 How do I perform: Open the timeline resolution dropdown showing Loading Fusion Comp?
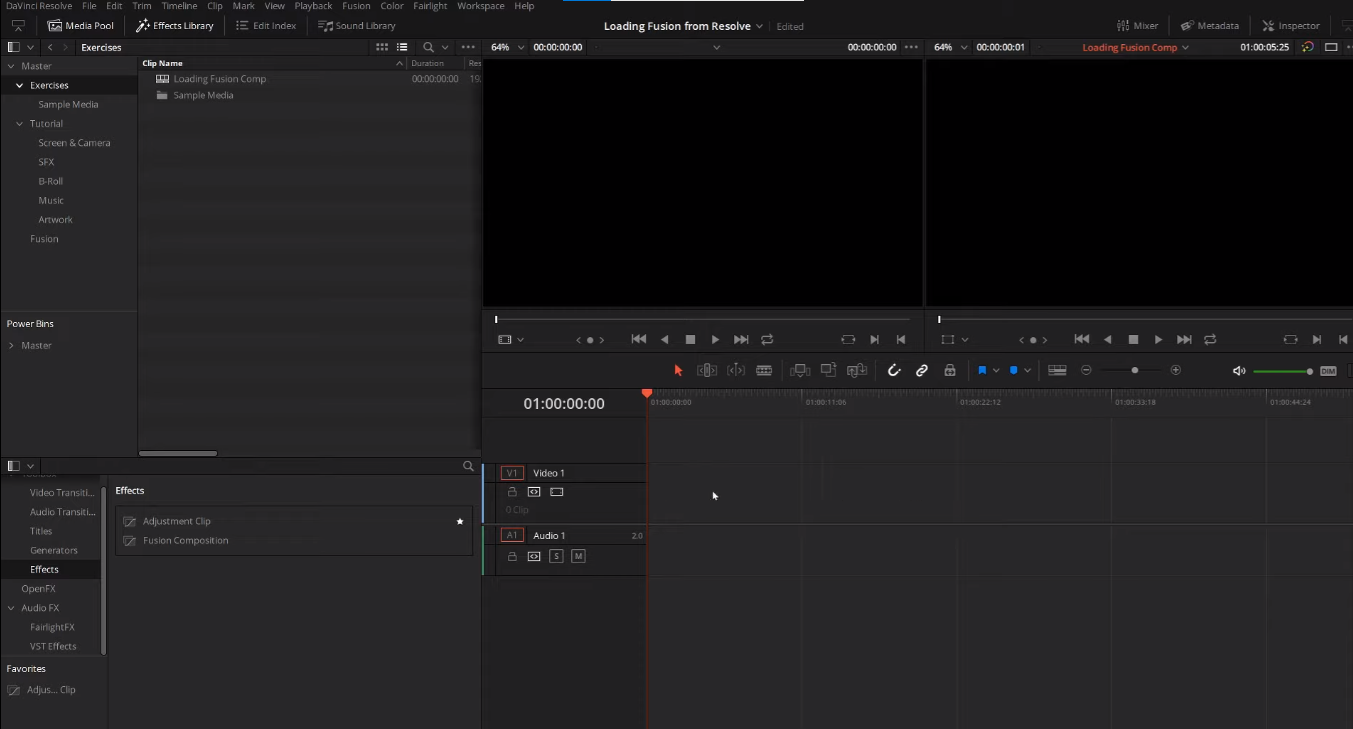[1134, 46]
